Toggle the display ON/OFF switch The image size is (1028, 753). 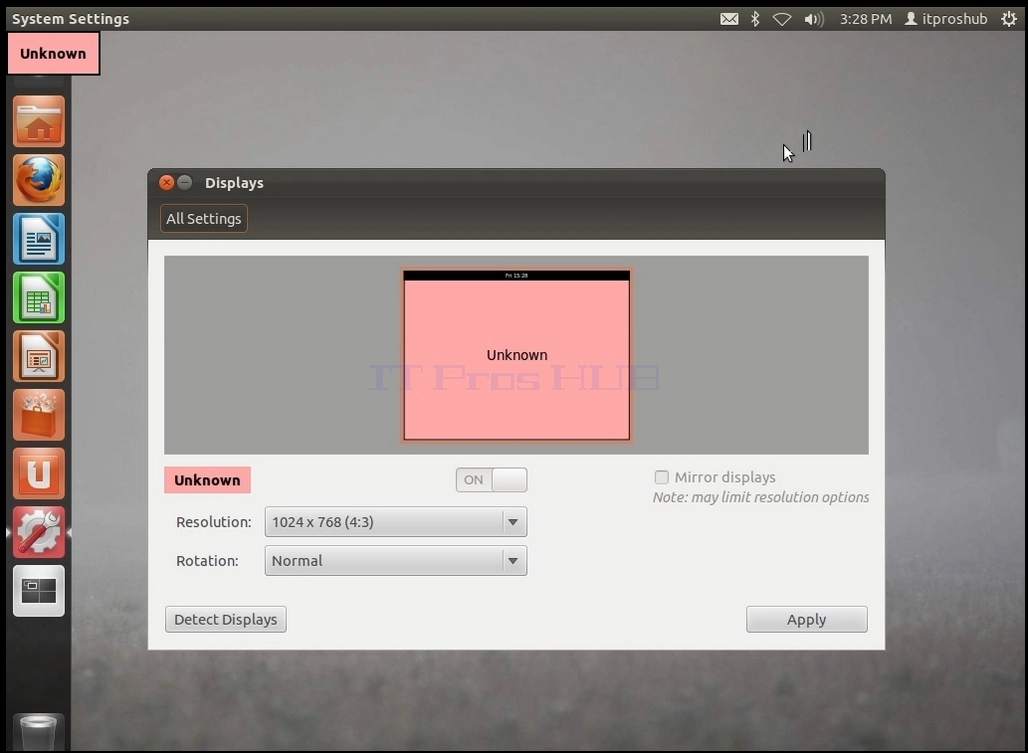click(x=491, y=480)
